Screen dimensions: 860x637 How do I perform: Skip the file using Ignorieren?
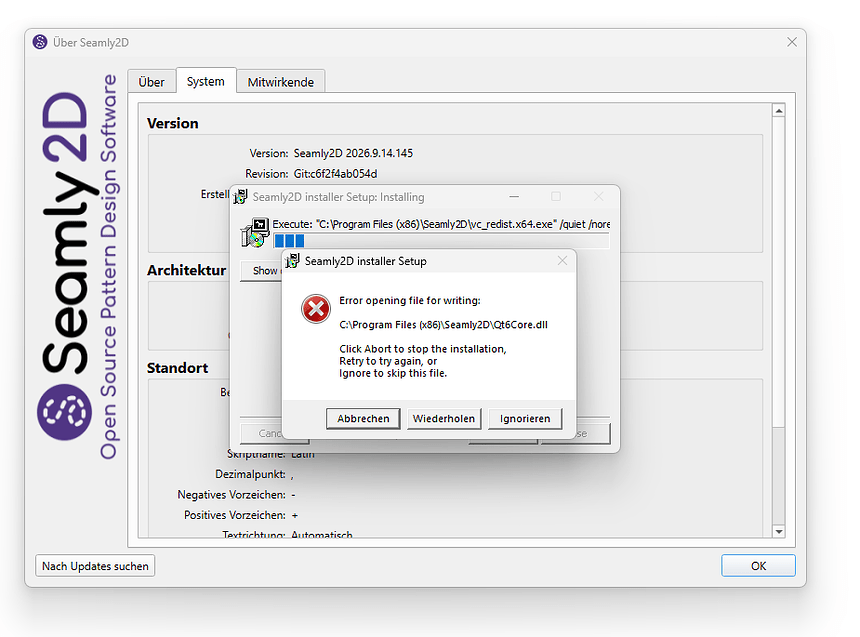click(525, 419)
